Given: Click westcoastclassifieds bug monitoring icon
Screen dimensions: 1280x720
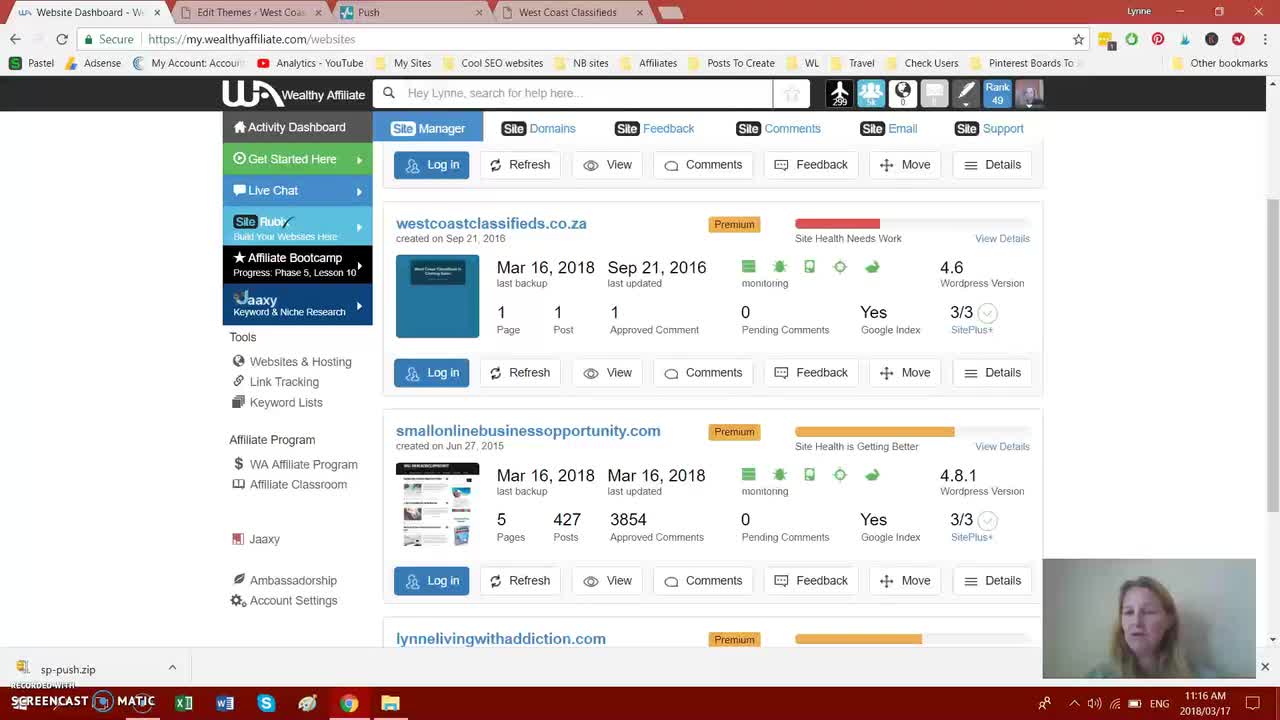Looking at the screenshot, I should [x=779, y=267].
